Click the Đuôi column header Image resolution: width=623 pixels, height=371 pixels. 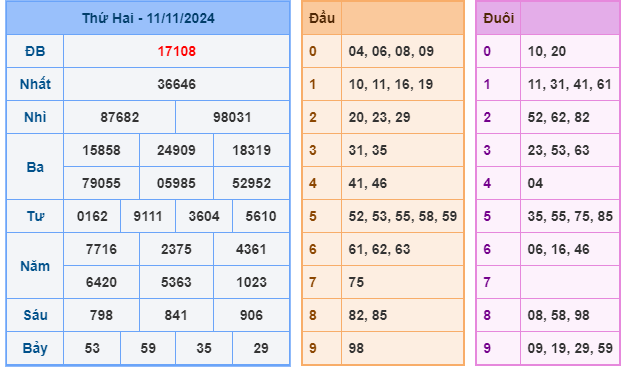499,18
